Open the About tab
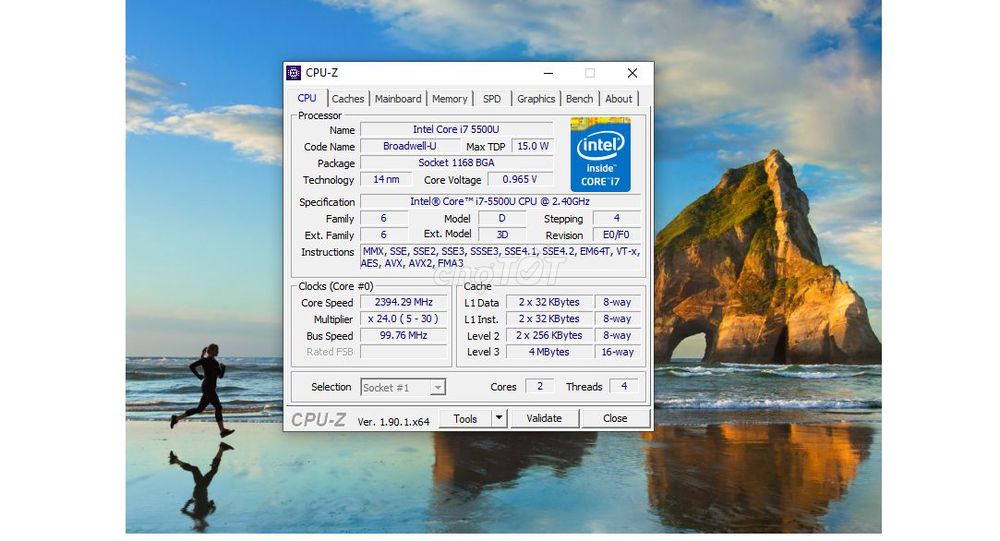 tap(619, 99)
